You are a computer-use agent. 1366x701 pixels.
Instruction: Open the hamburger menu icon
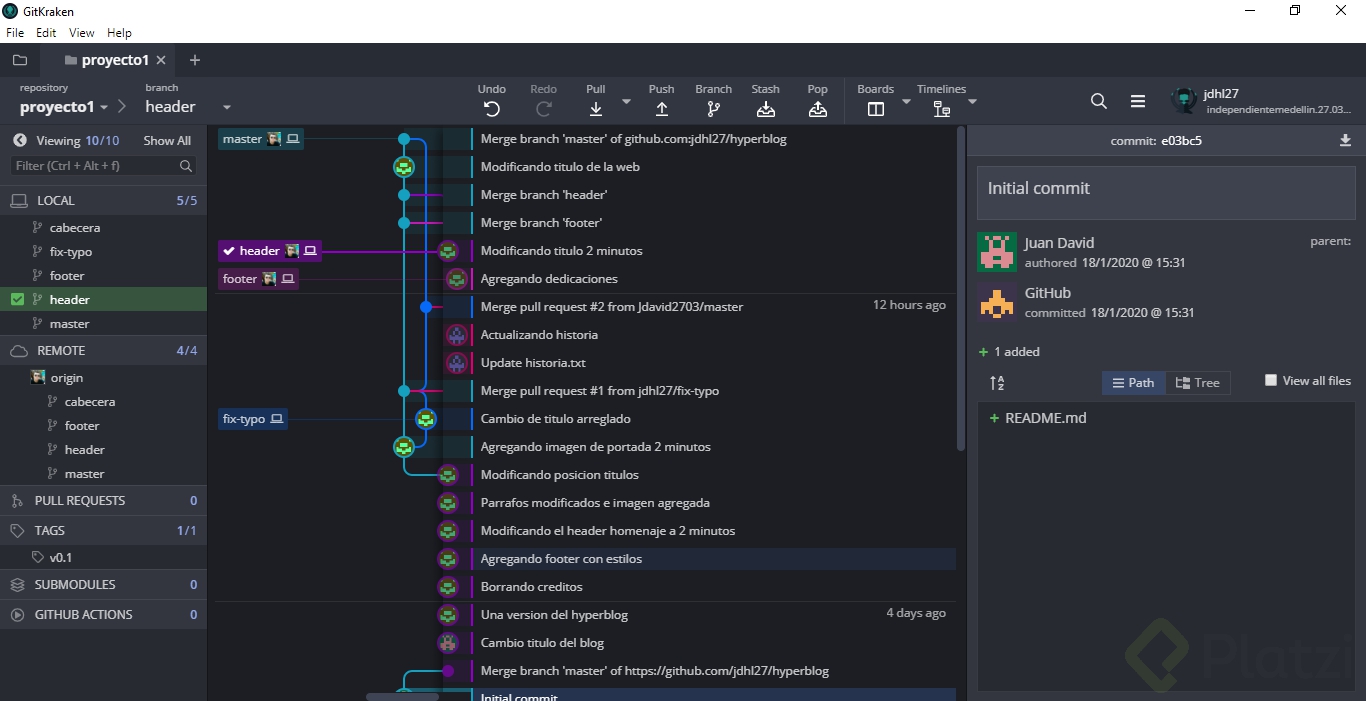click(1138, 101)
